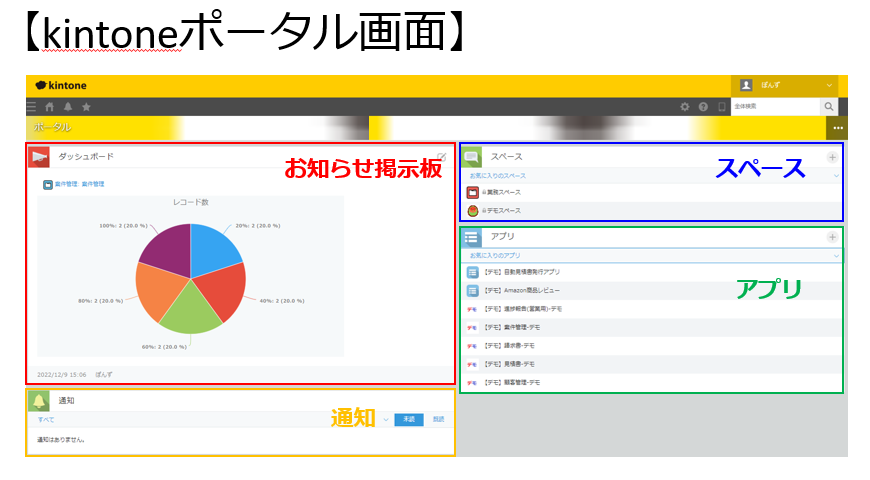Open notifications via the toolbar bell icon
Image resolution: width=870 pixels, height=480 pixels.
point(68,107)
